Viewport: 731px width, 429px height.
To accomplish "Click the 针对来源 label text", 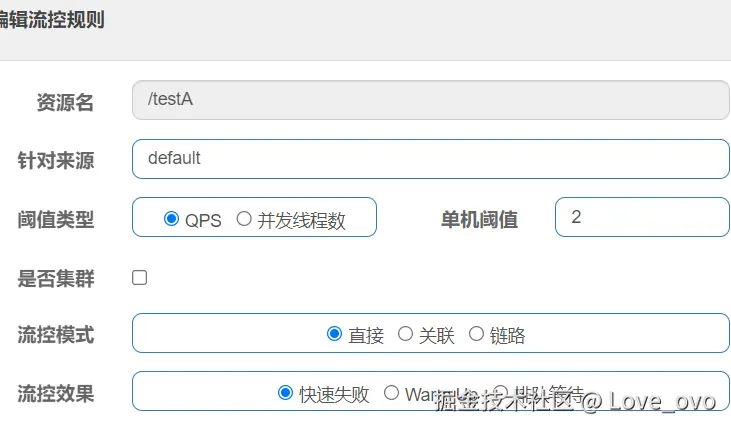I will tap(56, 160).
